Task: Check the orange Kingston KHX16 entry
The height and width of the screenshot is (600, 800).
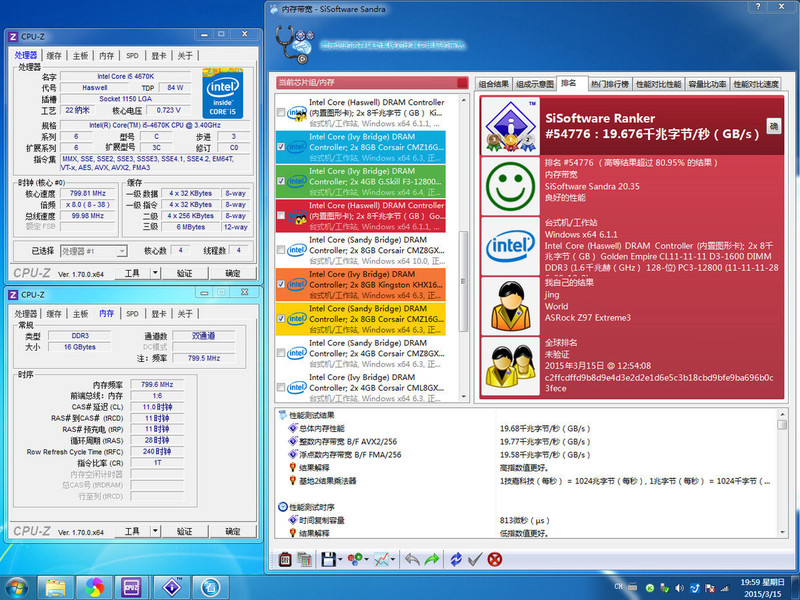Action: pos(283,285)
